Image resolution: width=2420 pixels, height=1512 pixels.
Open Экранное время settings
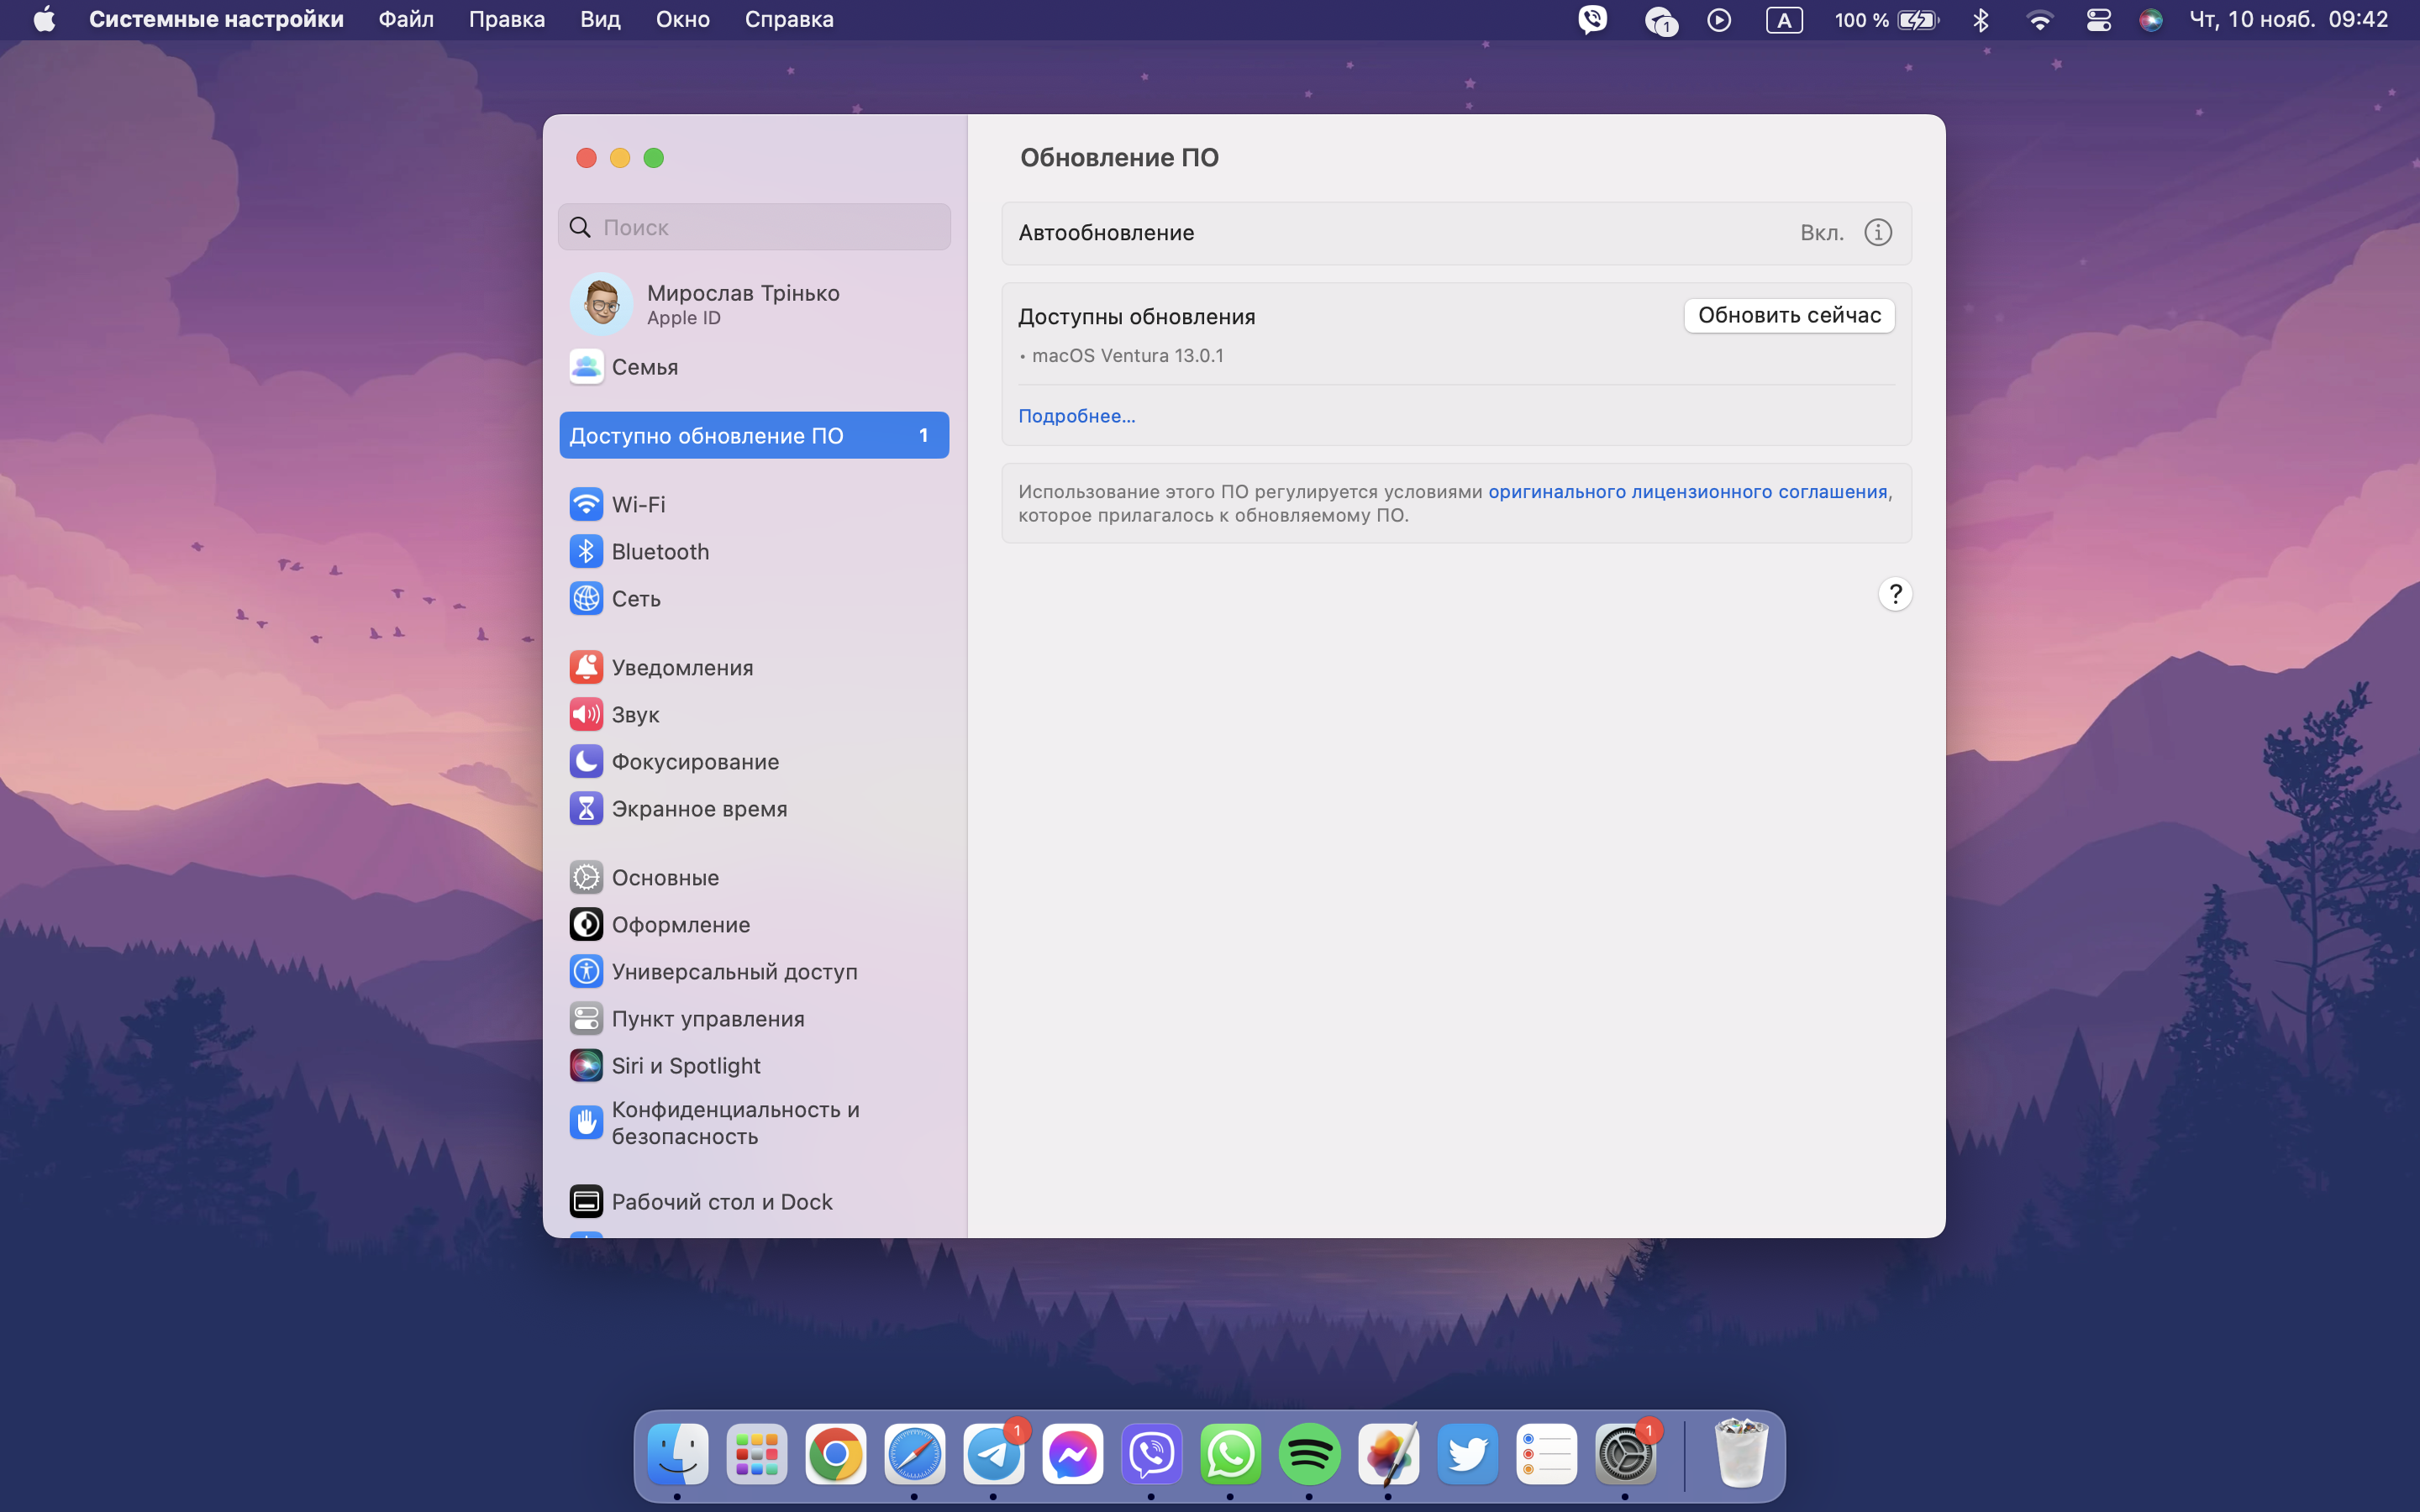(698, 808)
